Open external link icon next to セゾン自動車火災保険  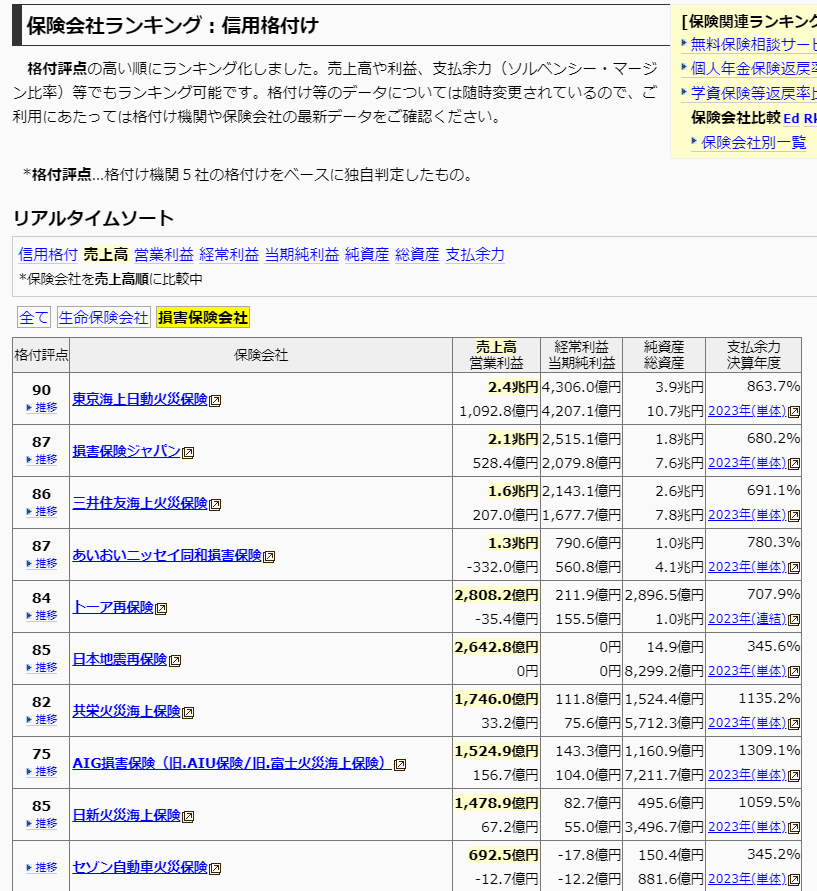[x=215, y=868]
